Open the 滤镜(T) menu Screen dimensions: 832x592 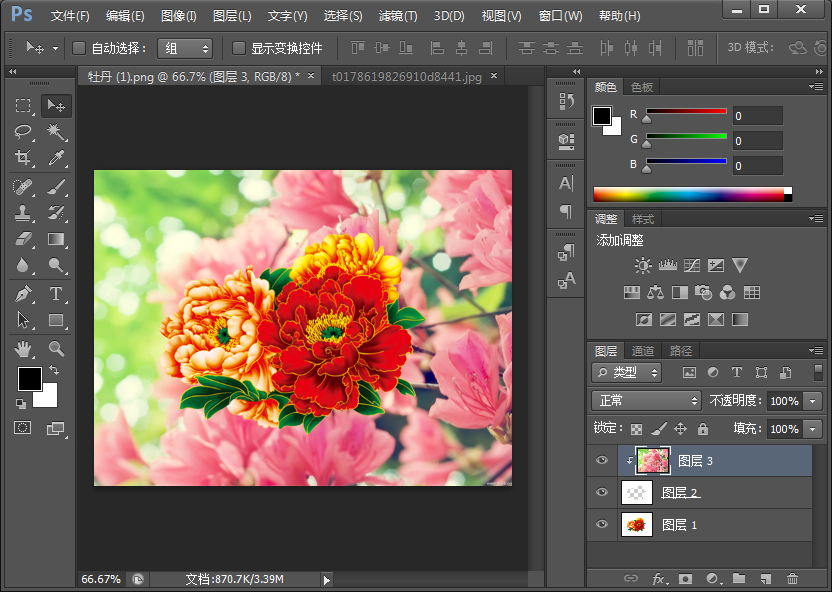tap(397, 16)
